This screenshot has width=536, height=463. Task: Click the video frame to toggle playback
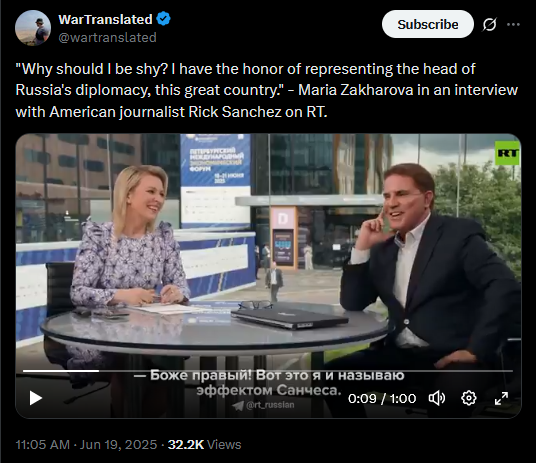click(x=268, y=251)
